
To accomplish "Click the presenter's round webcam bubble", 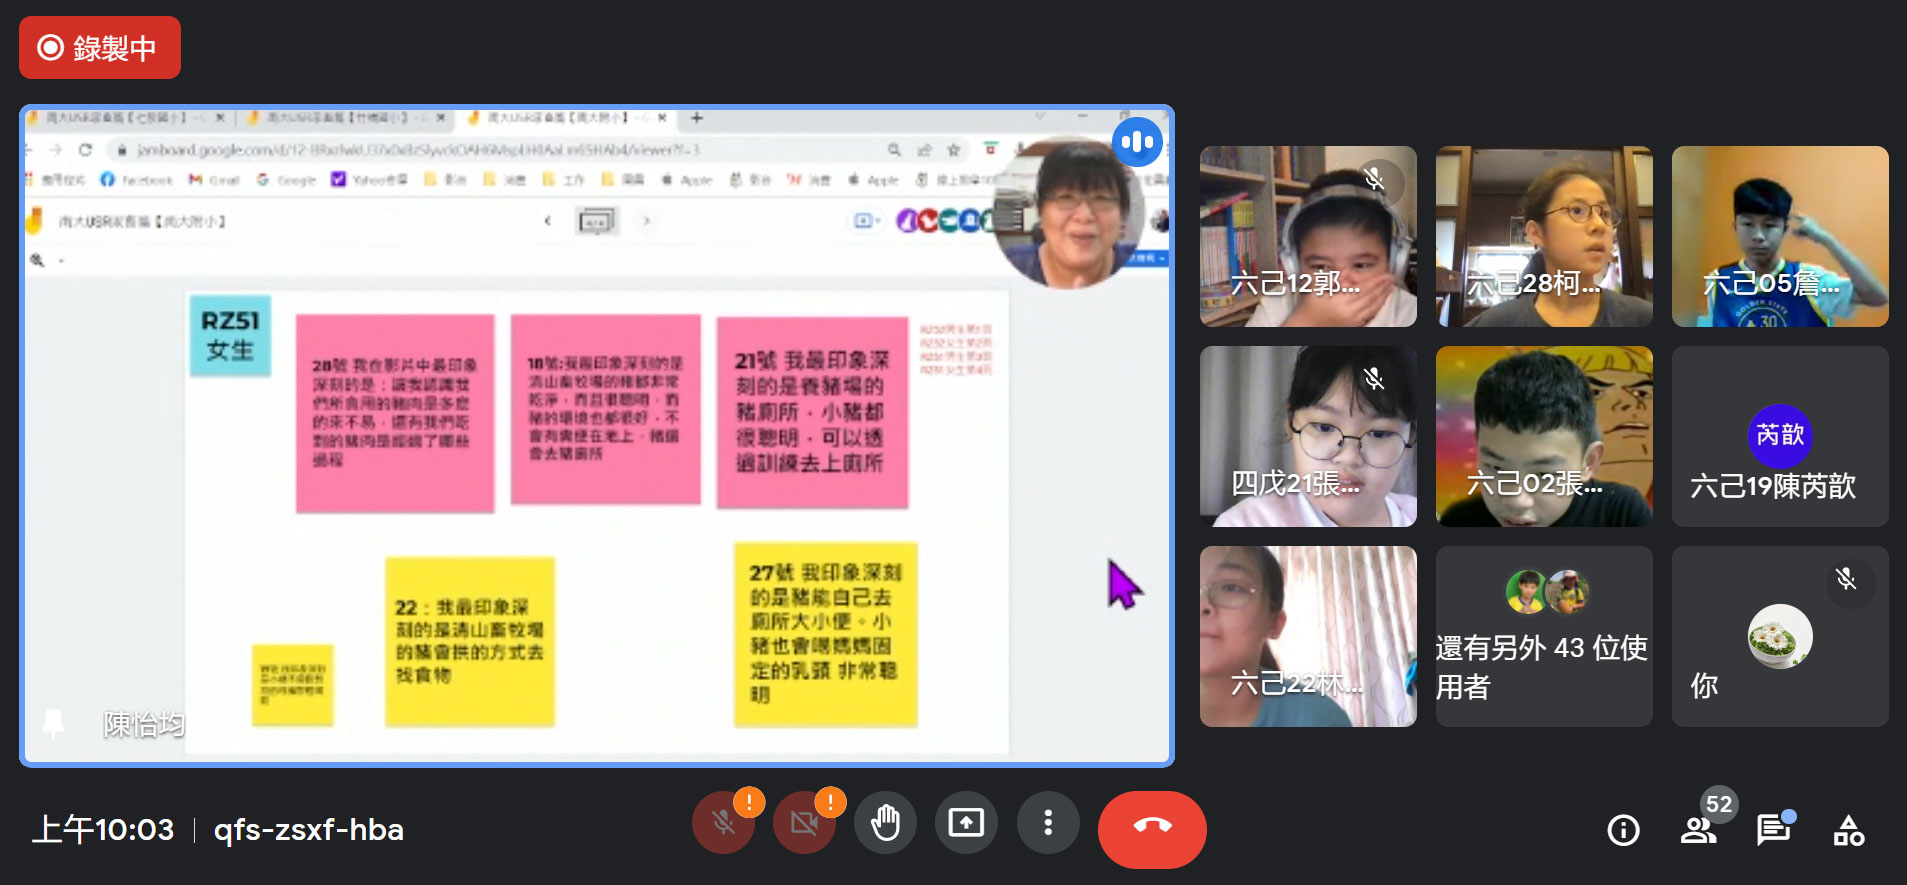I will coord(1070,215).
